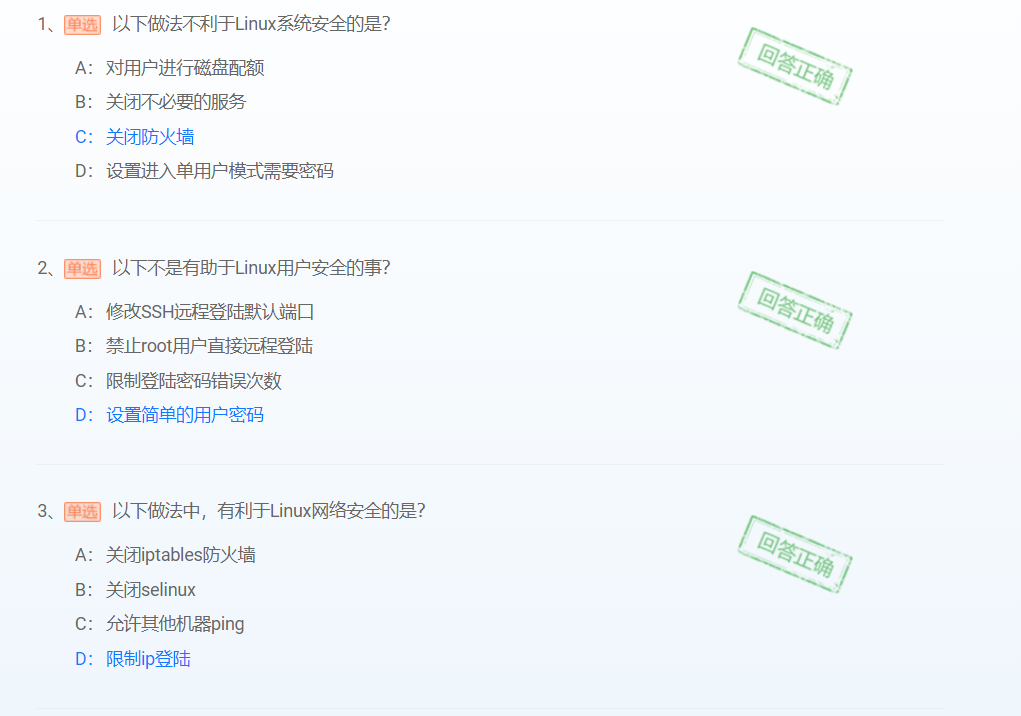The image size is (1021, 716).
Task: Pick option B 关闭selinux
Action: click(135, 590)
